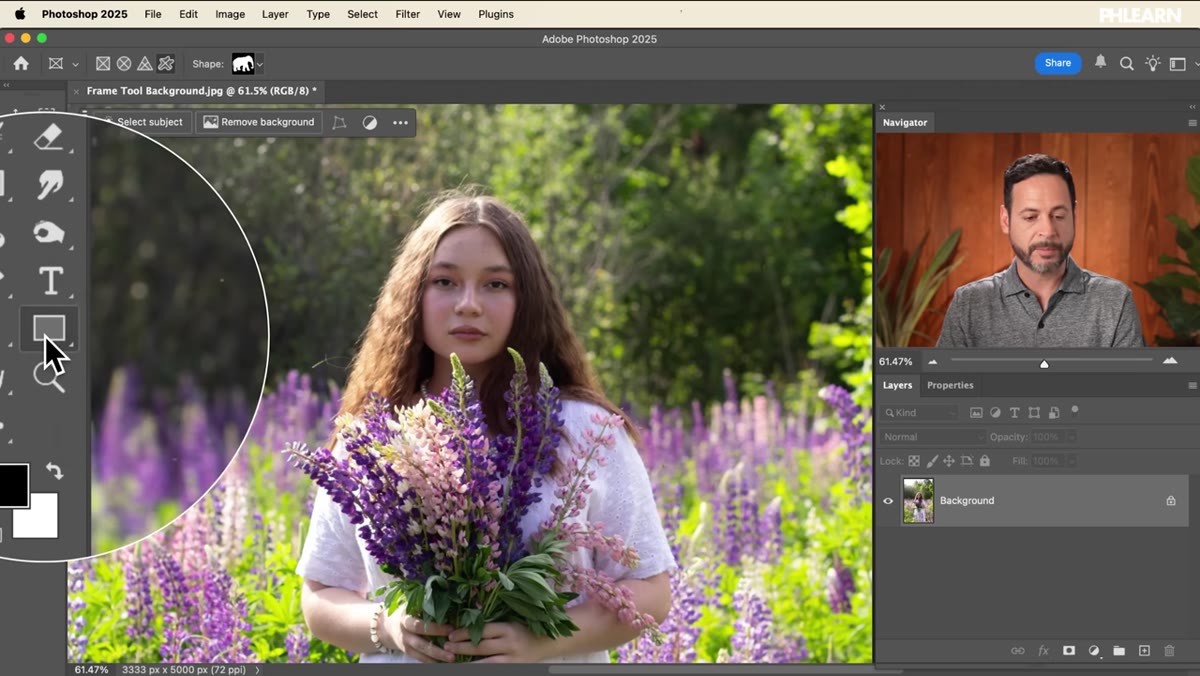This screenshot has width=1200, height=676.
Task: Add a layer mask
Action: 1068,651
